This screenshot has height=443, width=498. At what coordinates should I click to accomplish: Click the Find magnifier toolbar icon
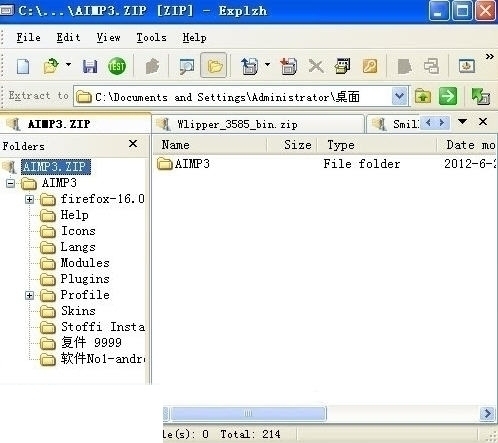click(187, 66)
